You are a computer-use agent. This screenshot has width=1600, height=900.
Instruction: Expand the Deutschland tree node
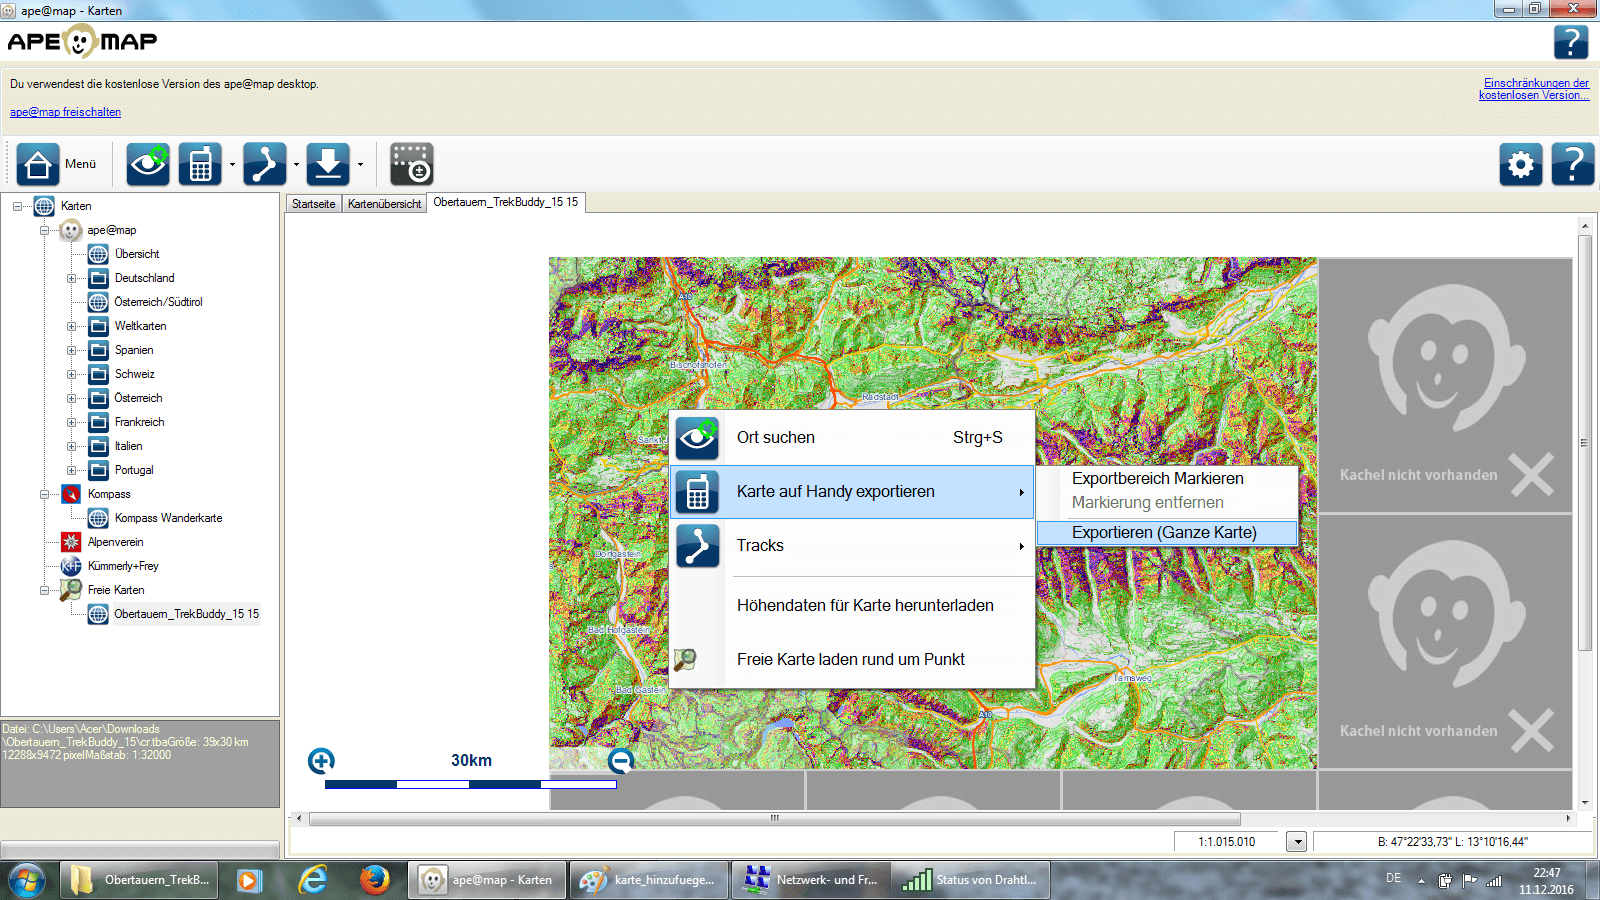click(71, 278)
